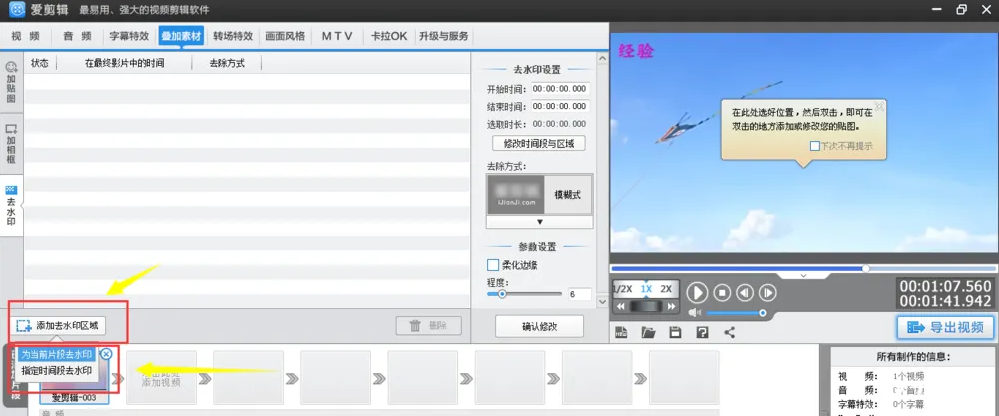Stop the video playback
The height and width of the screenshot is (416, 999).
pyautogui.click(x=722, y=293)
